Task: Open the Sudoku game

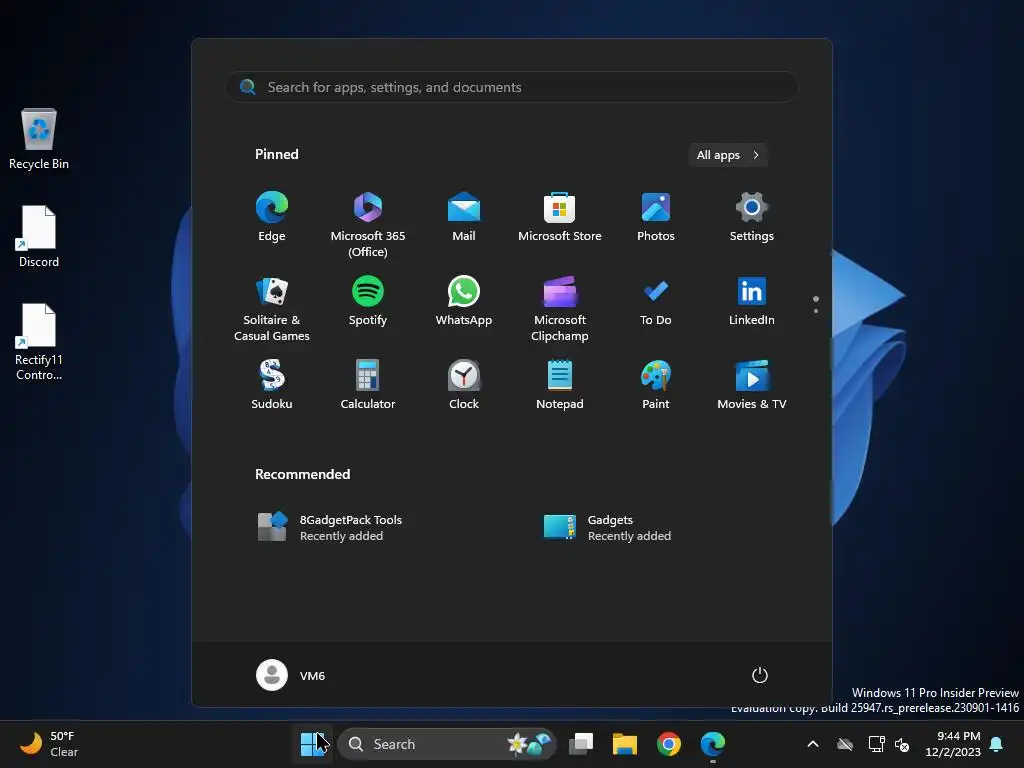Action: (272, 385)
